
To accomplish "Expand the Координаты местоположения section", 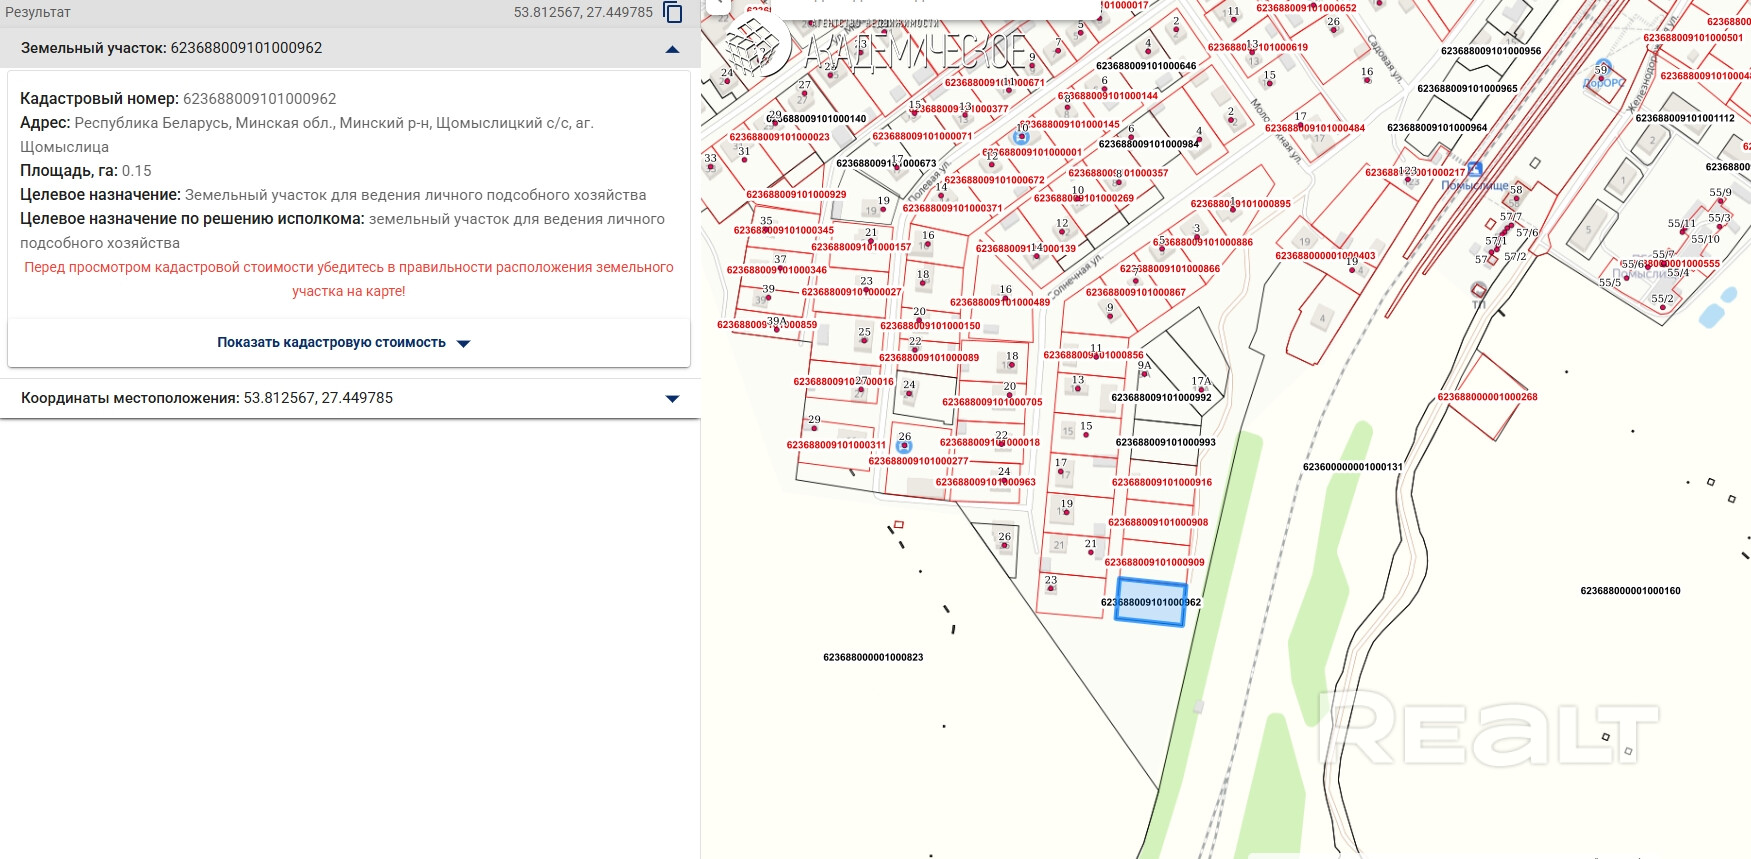I will [x=672, y=399].
